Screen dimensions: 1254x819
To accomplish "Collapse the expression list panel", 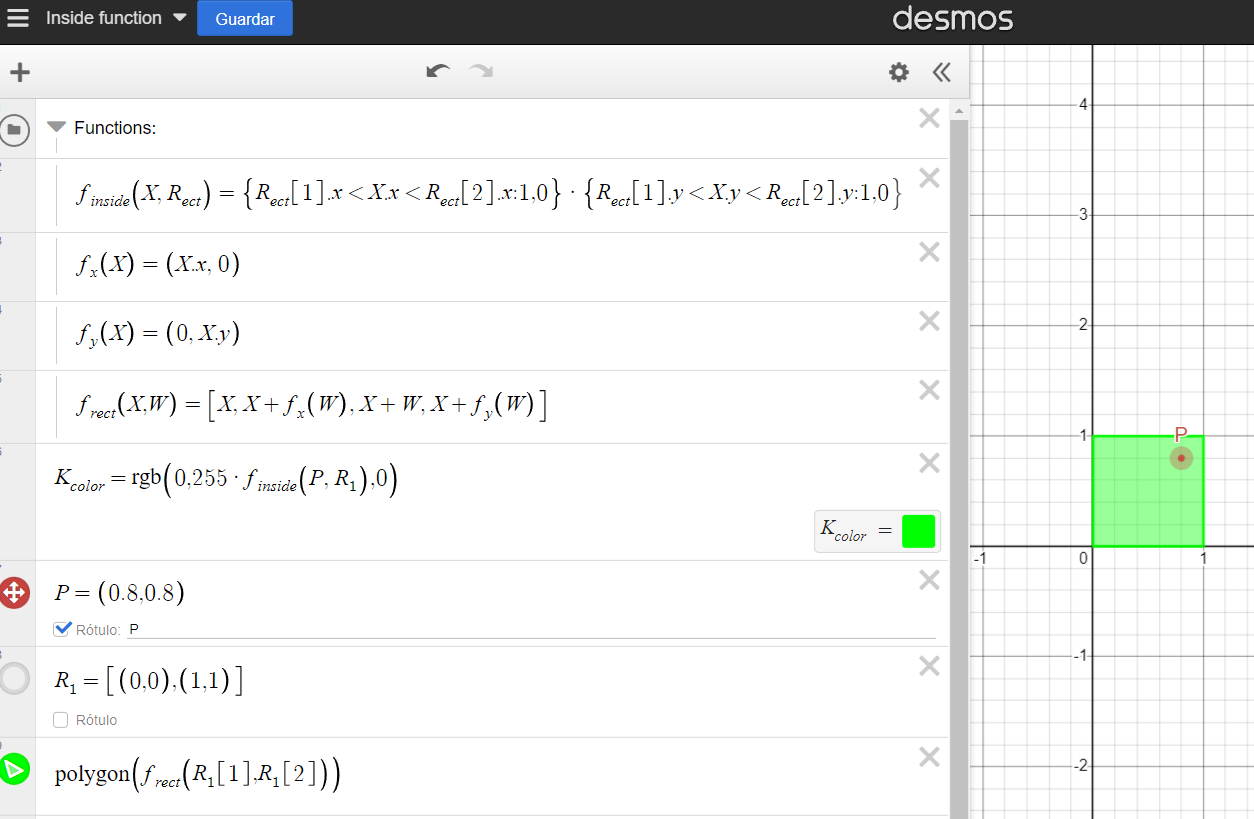I will pyautogui.click(x=941, y=72).
